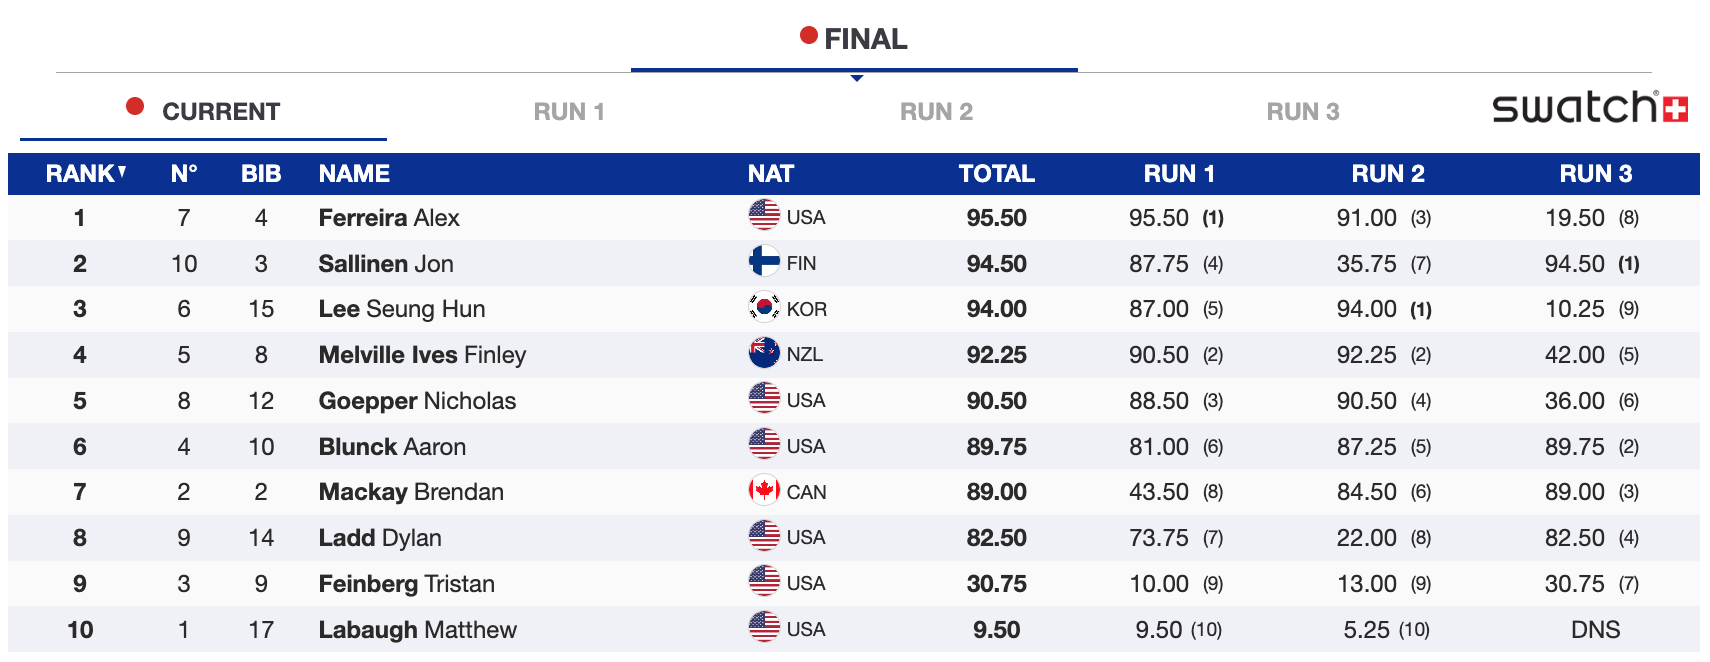Screen dimensions: 1710x662
Task: Click the New Zealand flag icon
Action: (764, 353)
